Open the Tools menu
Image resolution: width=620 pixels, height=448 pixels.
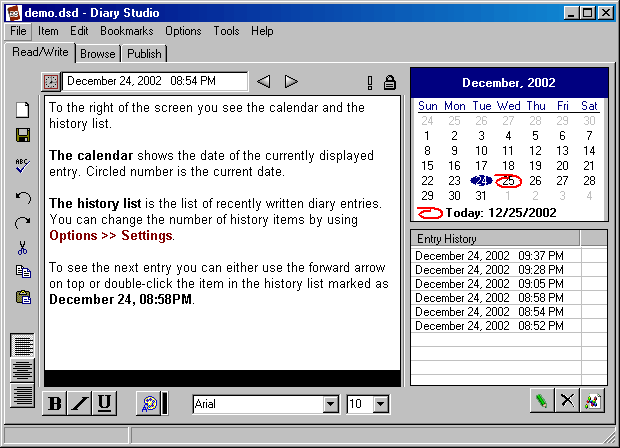[x=226, y=31]
